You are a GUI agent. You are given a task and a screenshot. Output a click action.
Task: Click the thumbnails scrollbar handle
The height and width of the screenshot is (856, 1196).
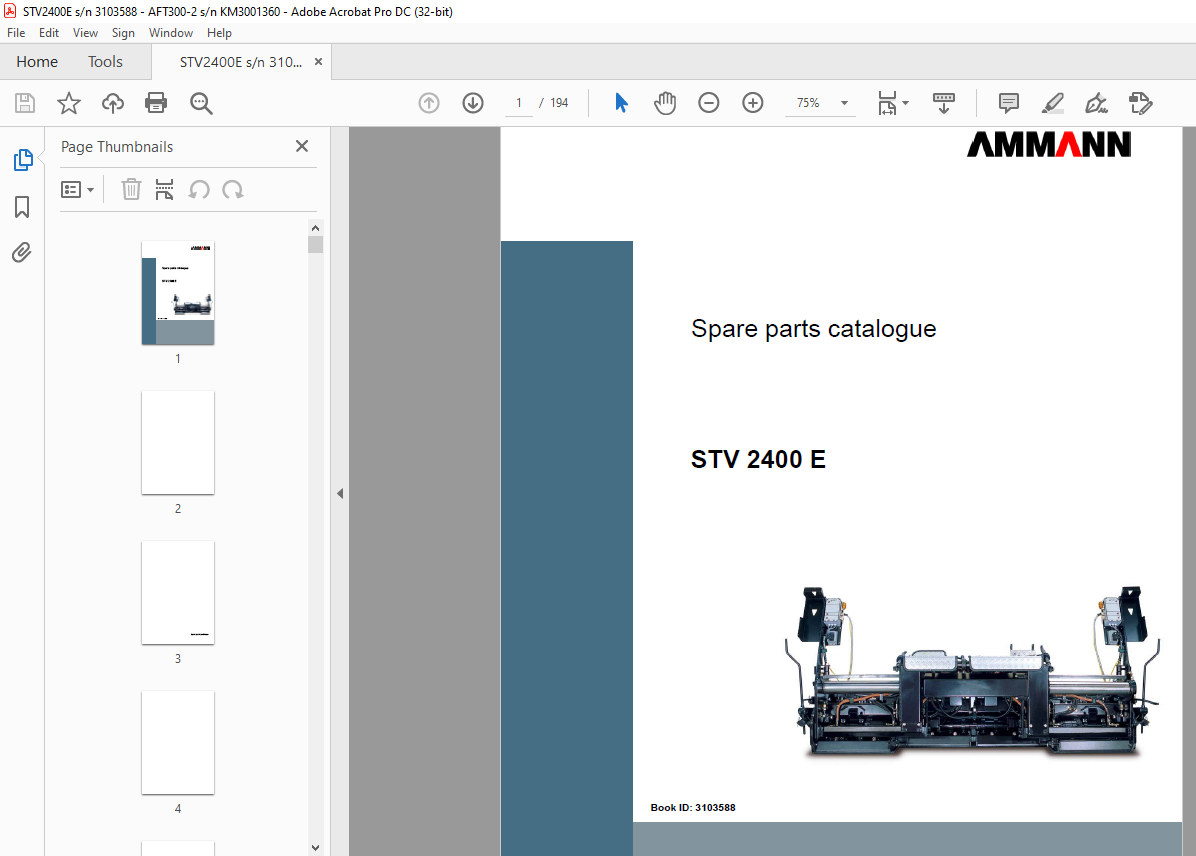pos(316,245)
